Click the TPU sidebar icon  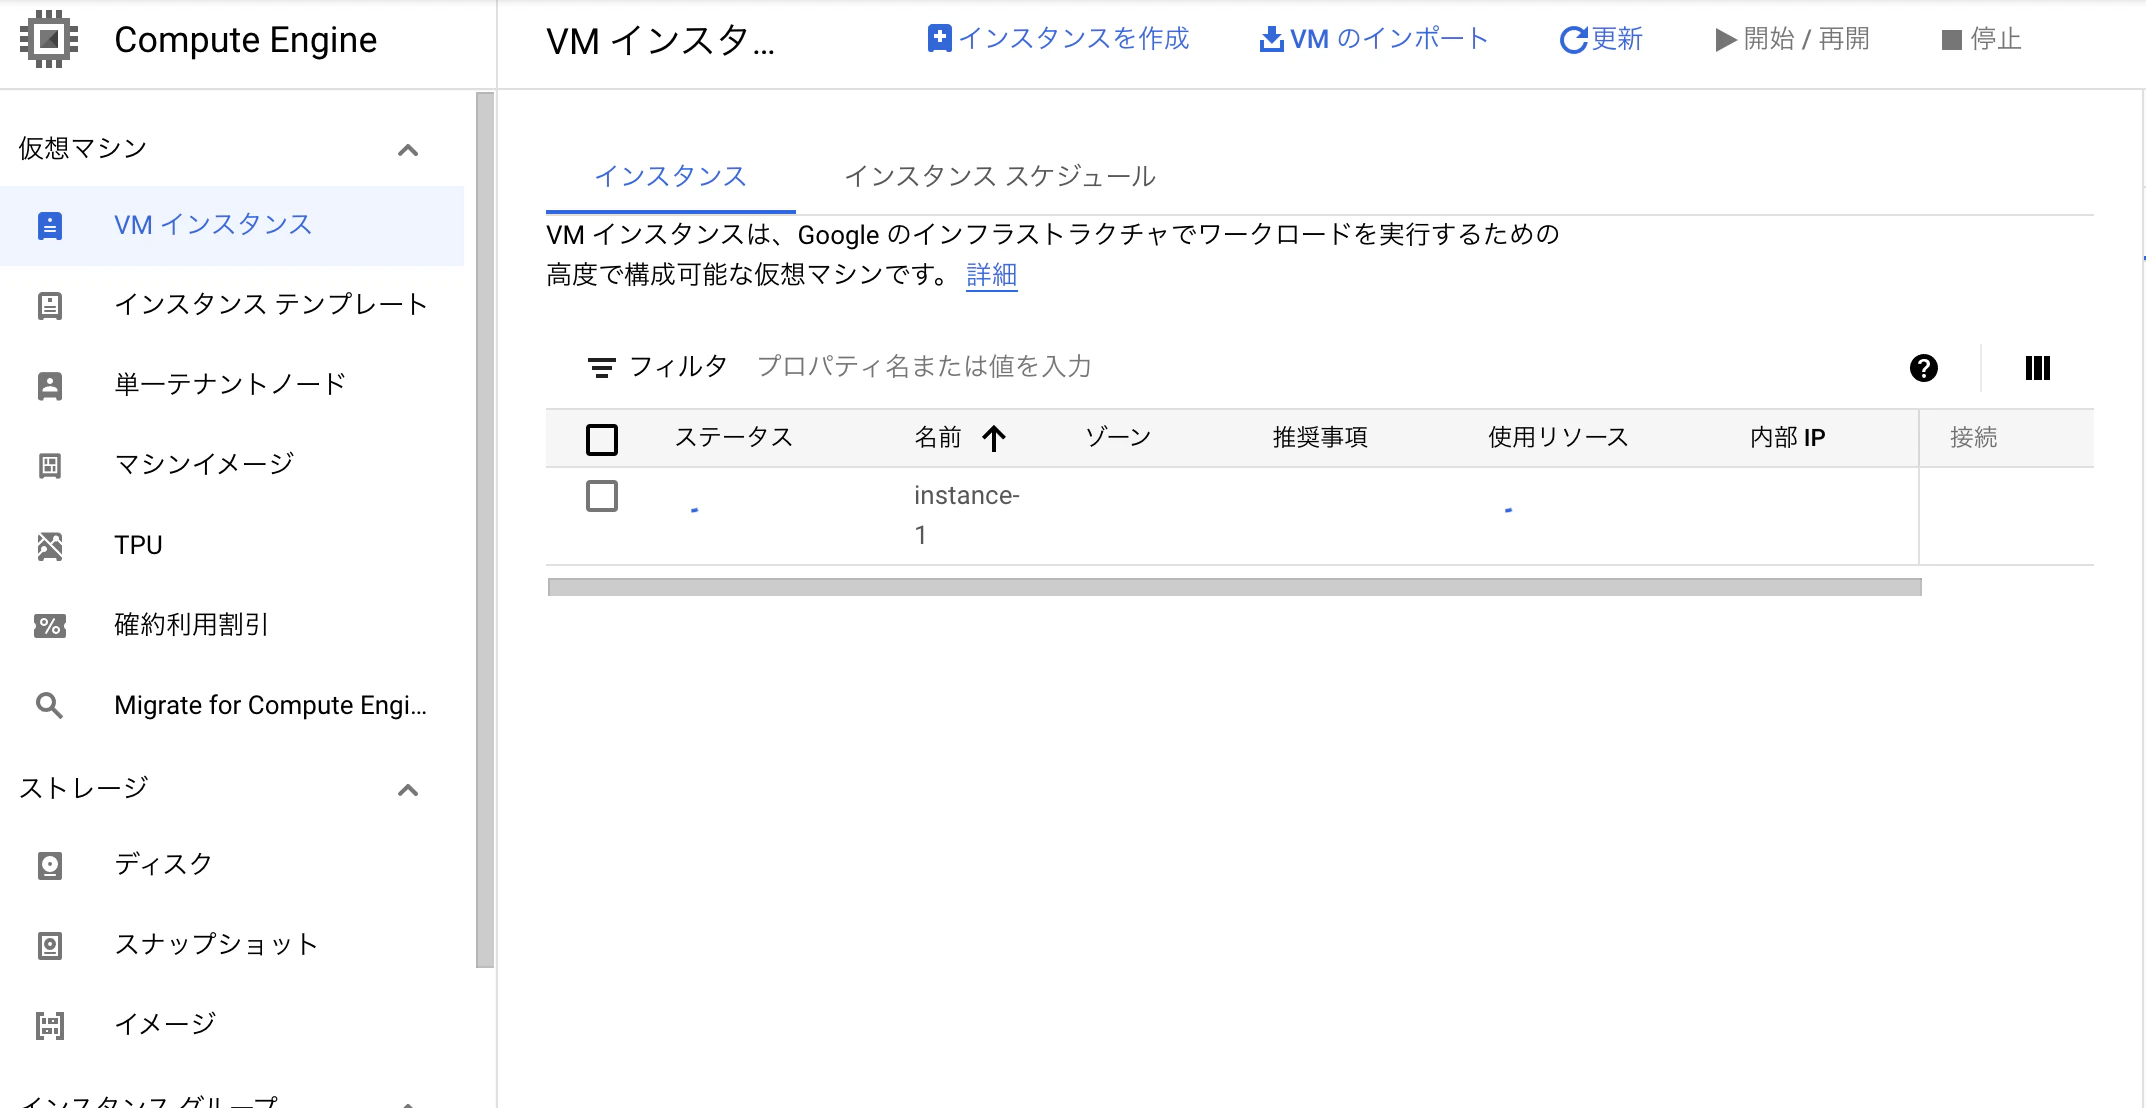pyautogui.click(x=49, y=546)
